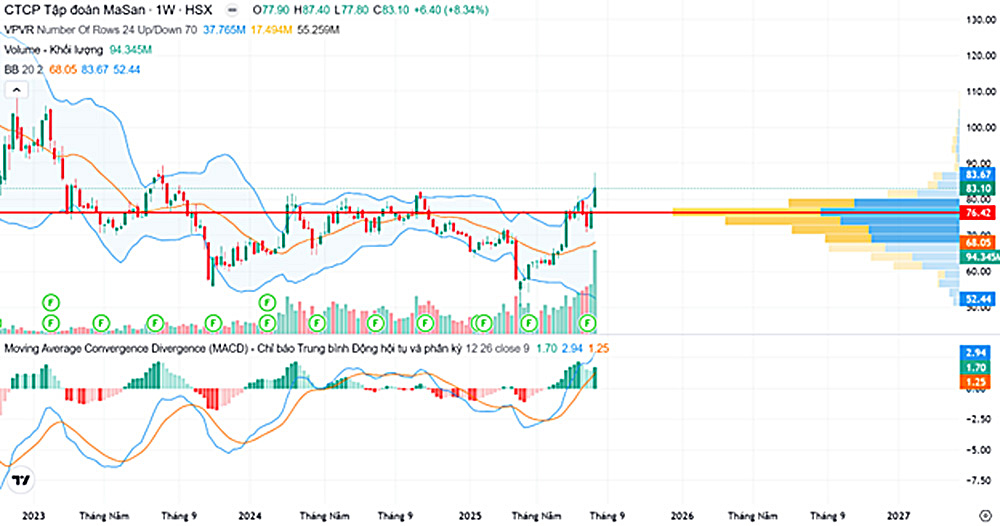Viewport: 1000px width, 526px height.
Task: Click the 55.259M VPVR value
Action: click(318, 30)
